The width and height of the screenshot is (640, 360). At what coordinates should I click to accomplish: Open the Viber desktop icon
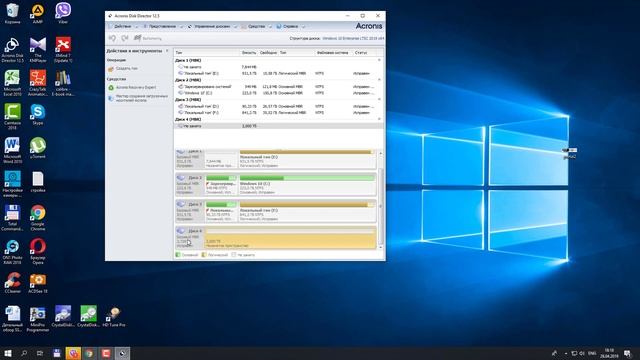pos(63,13)
